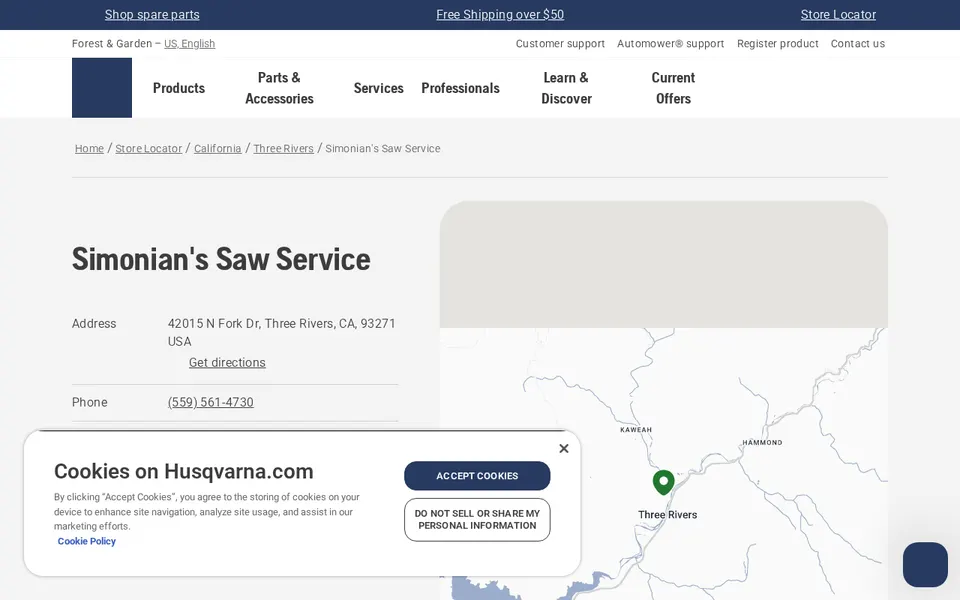Open the Learn & Discover menu
960x600 pixels.
coord(566,88)
